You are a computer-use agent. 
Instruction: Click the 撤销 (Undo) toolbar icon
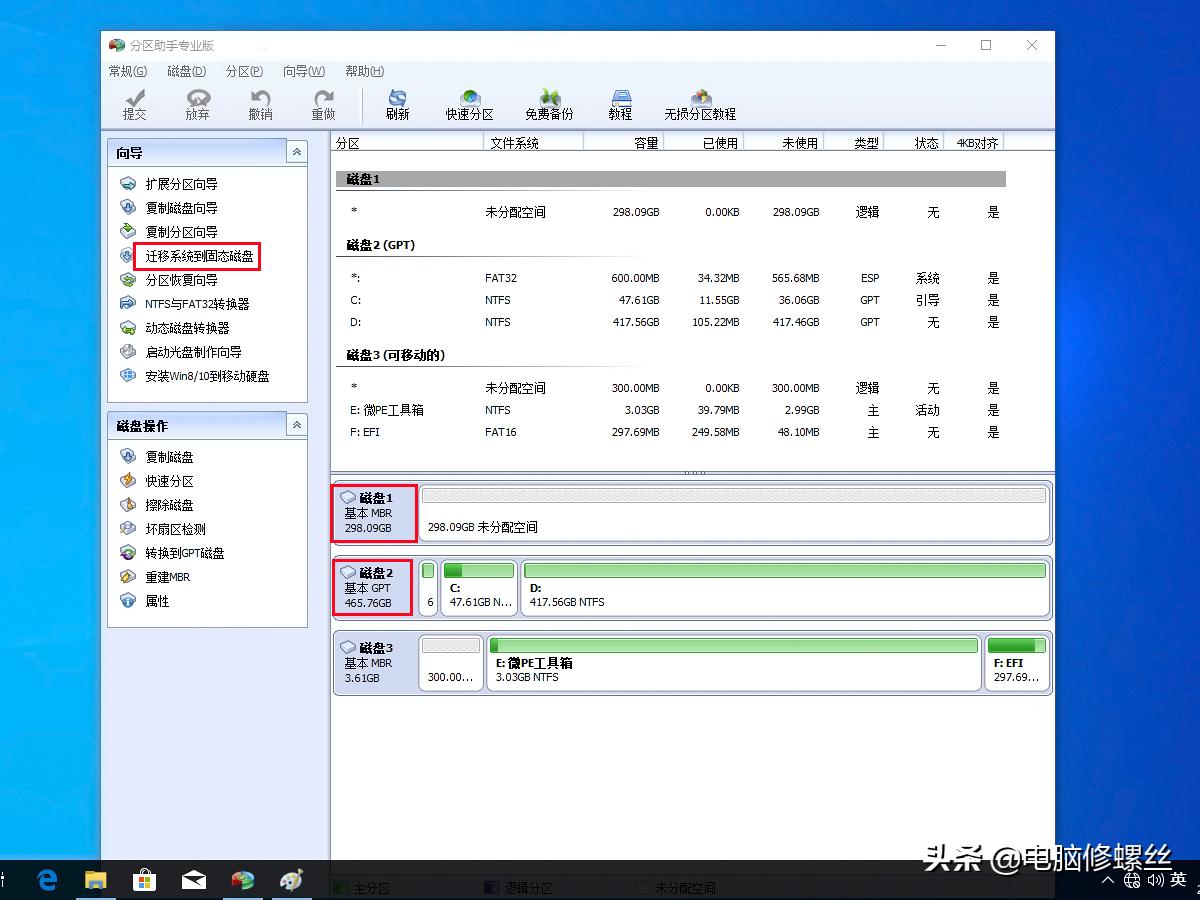click(x=260, y=104)
